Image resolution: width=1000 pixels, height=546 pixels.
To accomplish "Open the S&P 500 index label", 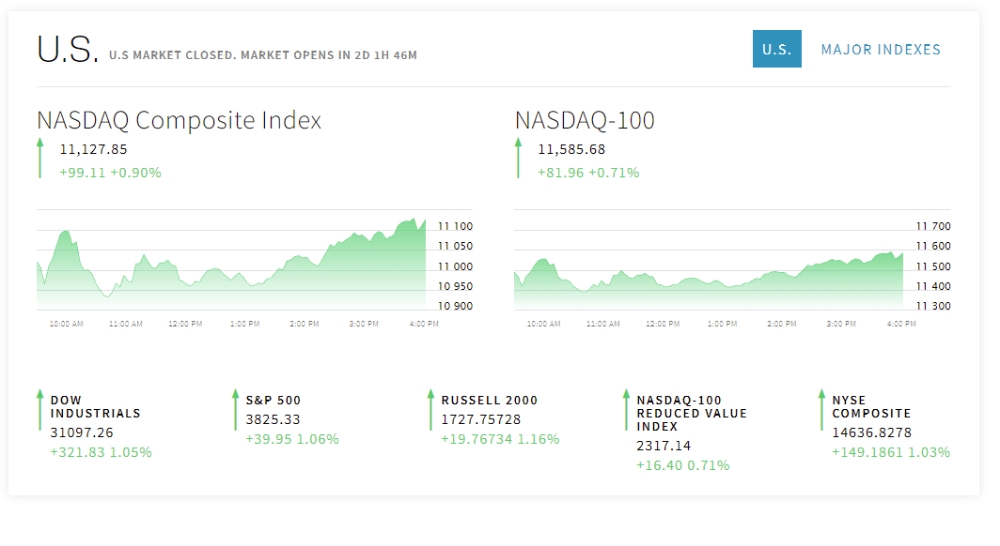I will coord(273,400).
